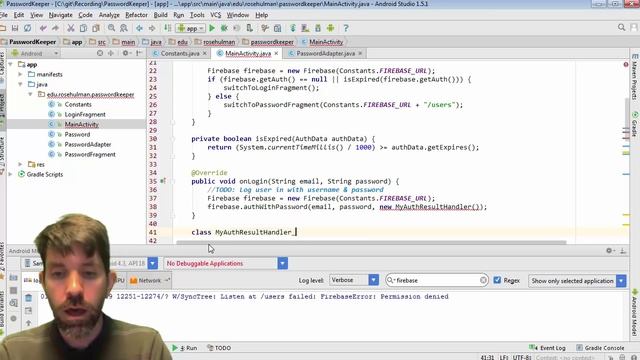This screenshot has height=360, width=640.
Task: Open LoginFragment class in project tree
Action: click(85, 114)
